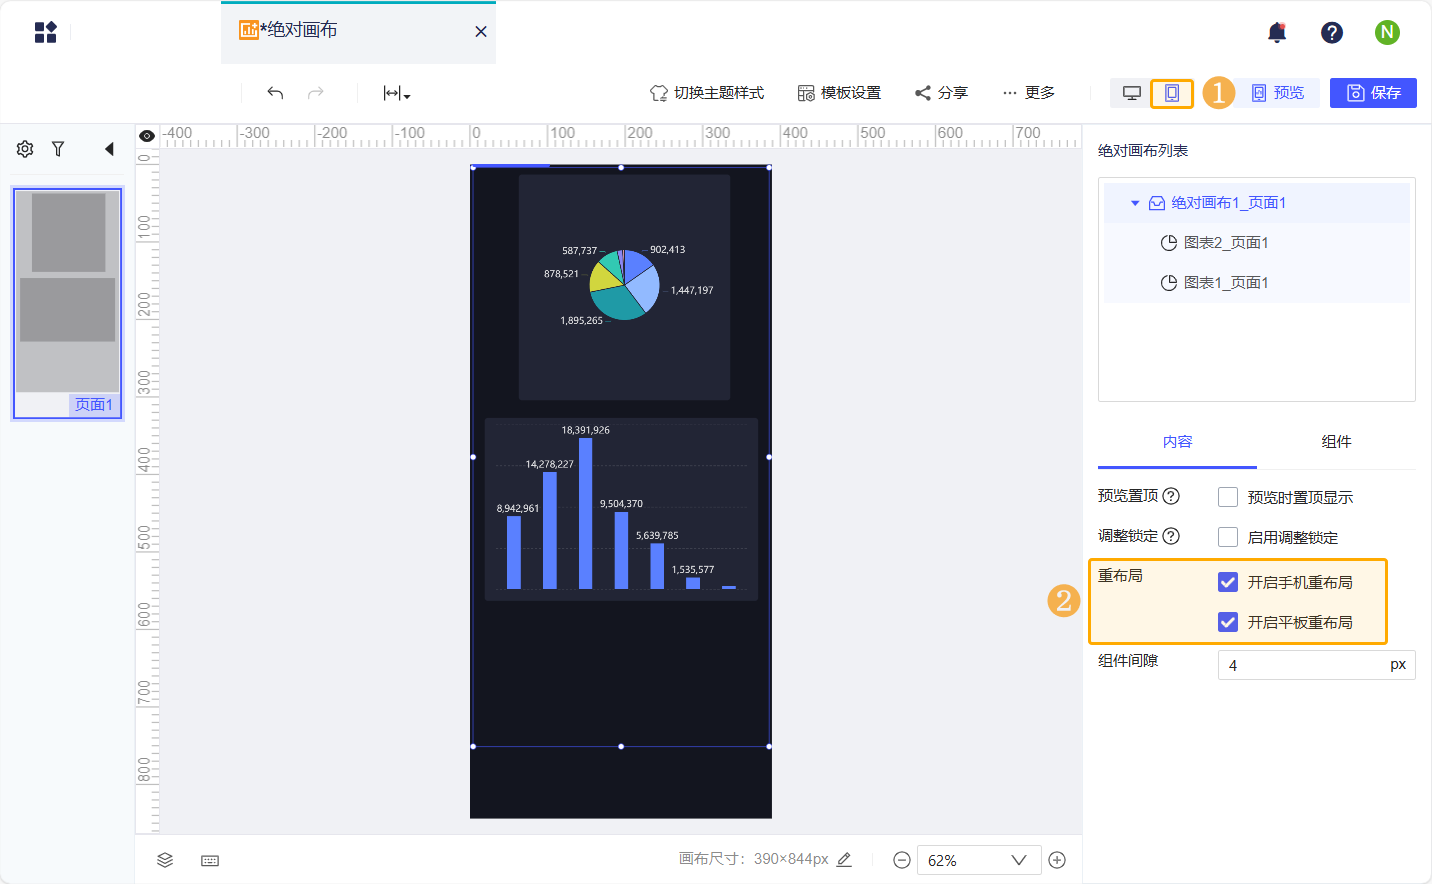
Task: Open the keyboard shortcuts icon
Action: (210, 860)
